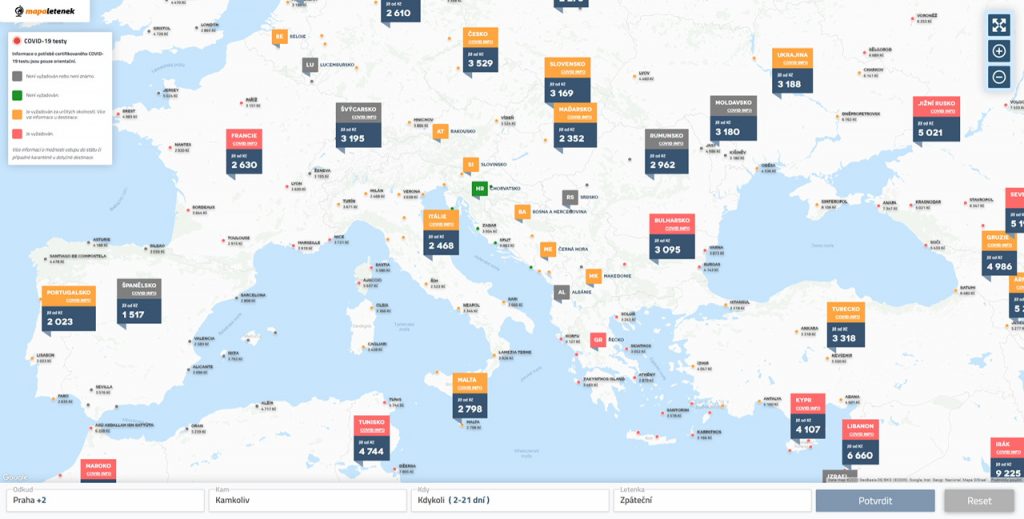Open the Kdy date range selector

tap(508, 500)
